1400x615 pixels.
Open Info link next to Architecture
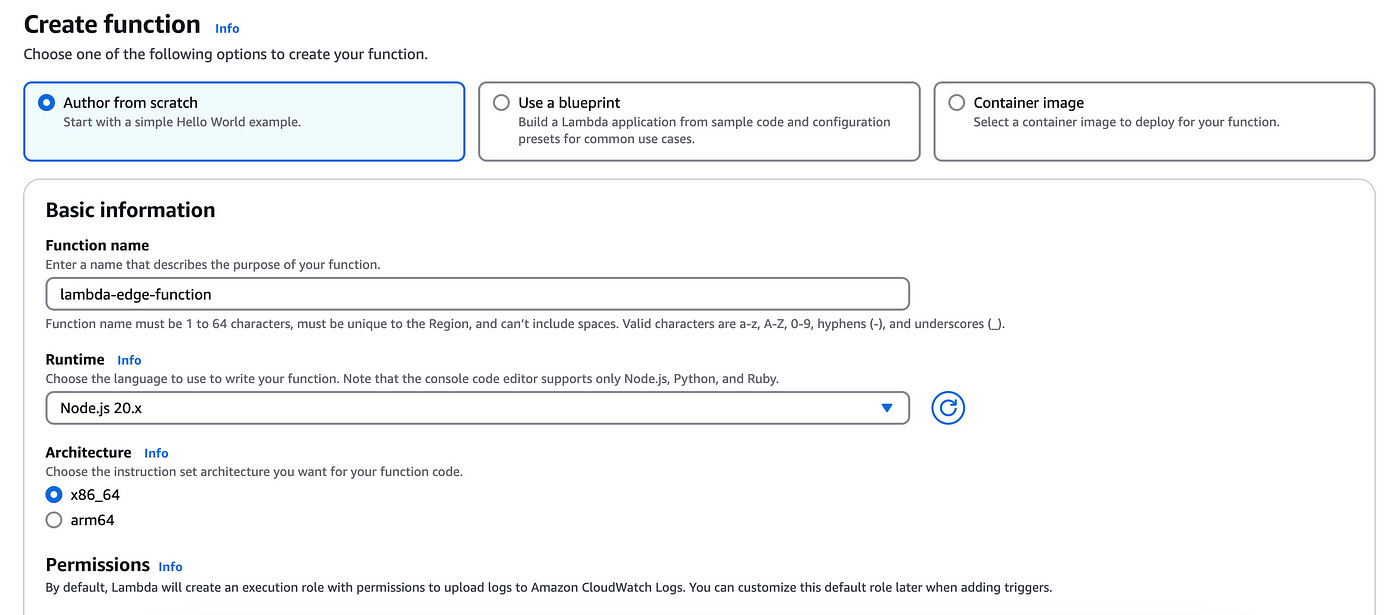[156, 453]
